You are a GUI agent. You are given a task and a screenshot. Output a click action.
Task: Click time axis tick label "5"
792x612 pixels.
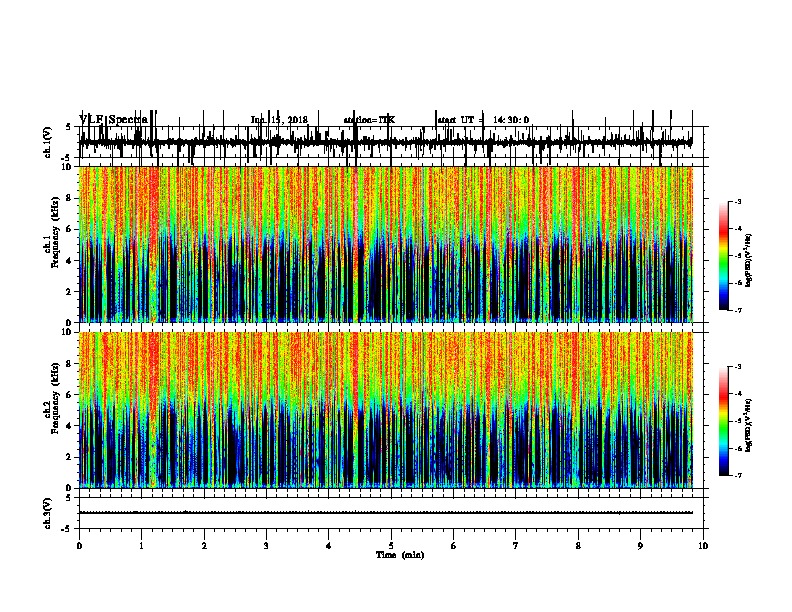391,546
